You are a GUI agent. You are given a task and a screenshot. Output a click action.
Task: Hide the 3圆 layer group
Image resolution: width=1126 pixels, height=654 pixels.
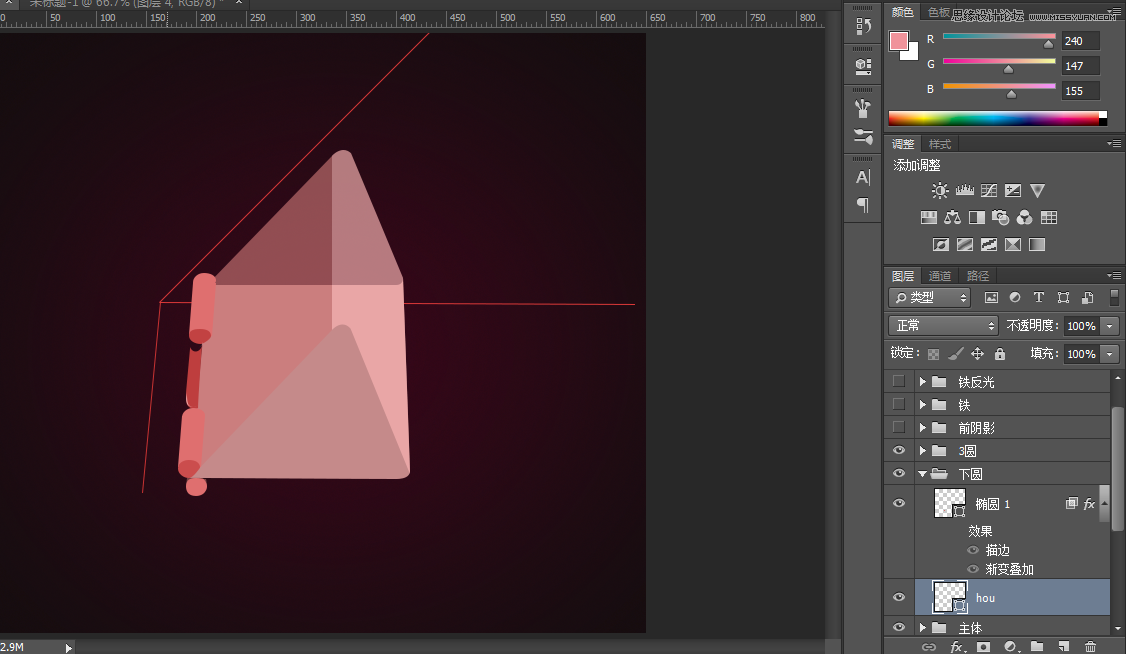coord(898,450)
